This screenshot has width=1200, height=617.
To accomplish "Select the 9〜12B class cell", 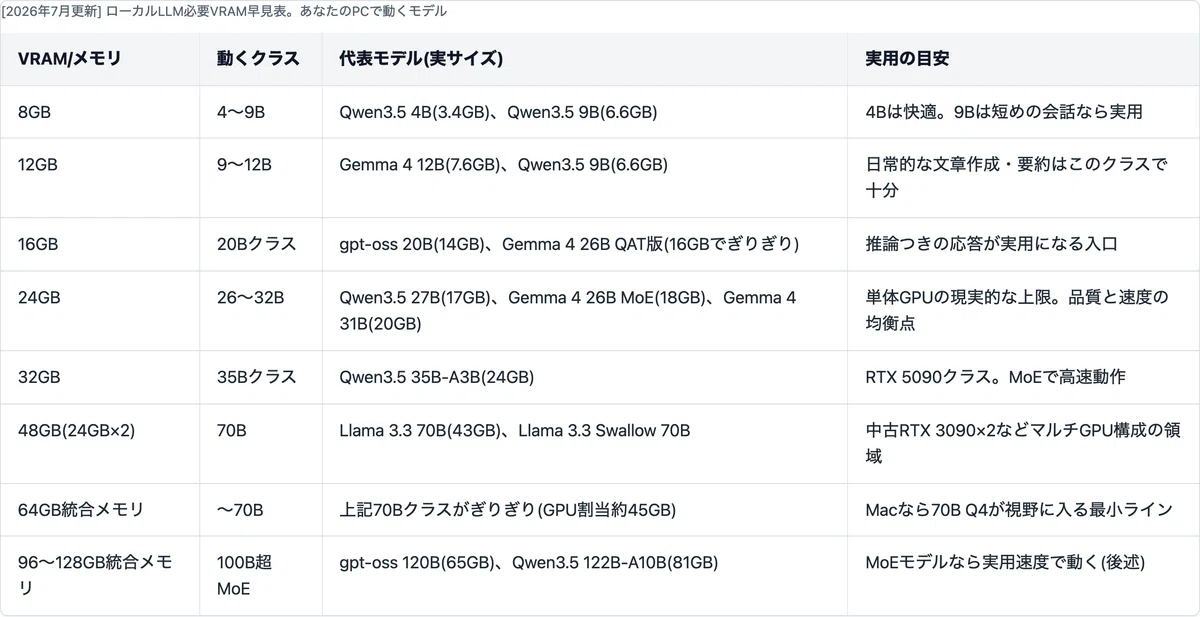I will pyautogui.click(x=261, y=178).
